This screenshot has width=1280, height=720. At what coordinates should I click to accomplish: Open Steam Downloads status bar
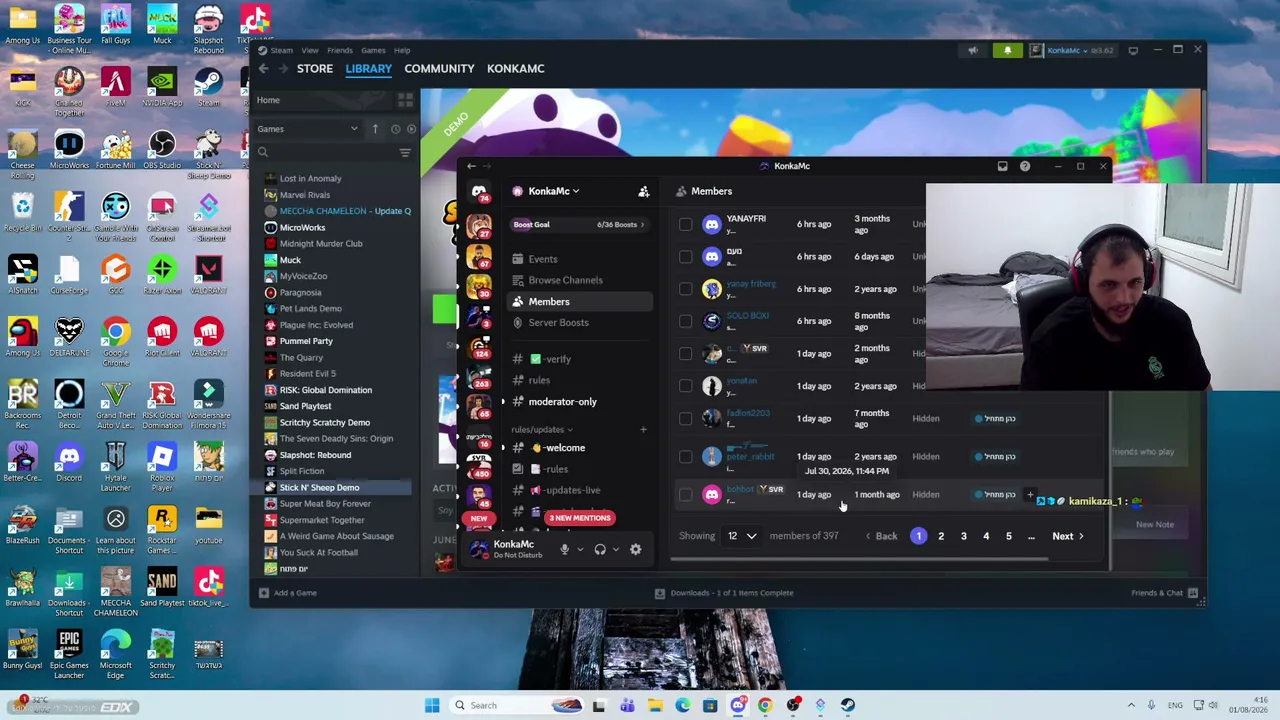(725, 593)
